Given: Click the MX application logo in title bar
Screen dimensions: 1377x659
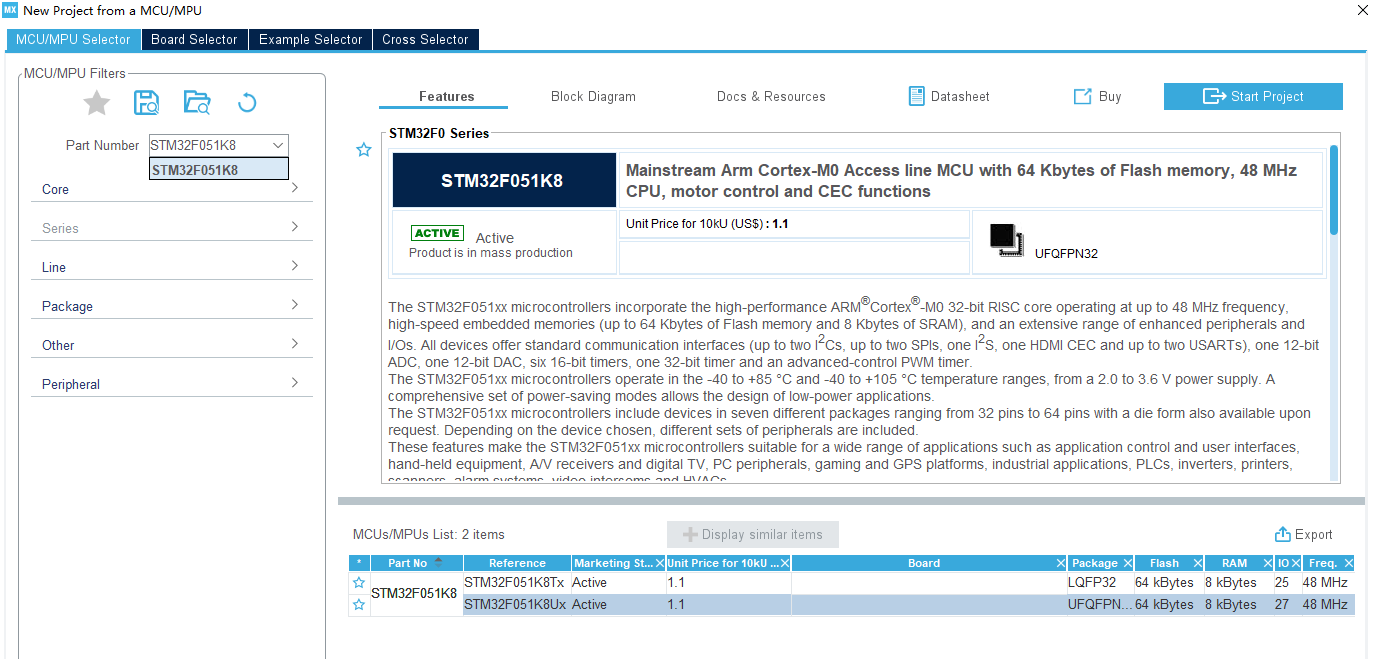Looking at the screenshot, I should (10, 10).
